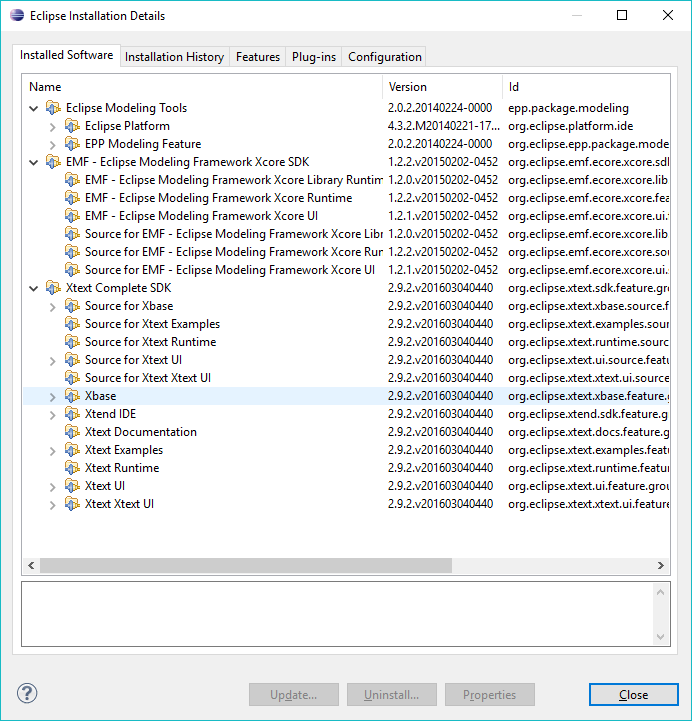Click icon of EMF Eclipse Modeling Framework Xcore Runtime
This screenshot has height=721, width=692.
(x=72, y=198)
